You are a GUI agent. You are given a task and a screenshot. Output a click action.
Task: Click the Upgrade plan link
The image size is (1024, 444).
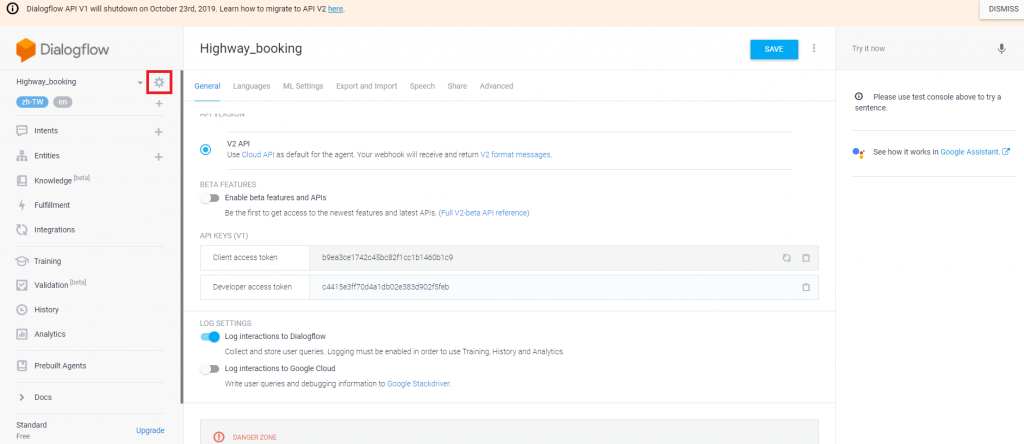pyautogui.click(x=150, y=430)
